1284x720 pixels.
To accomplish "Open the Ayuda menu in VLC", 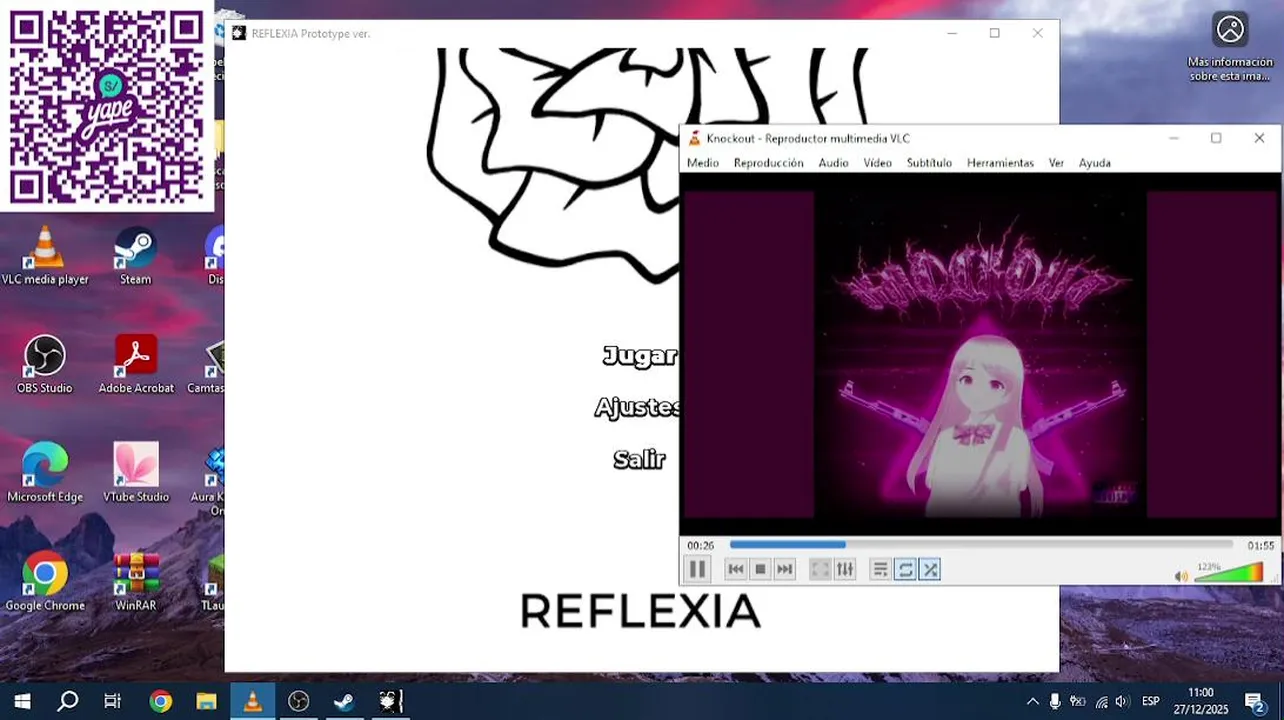I will [x=1094, y=163].
